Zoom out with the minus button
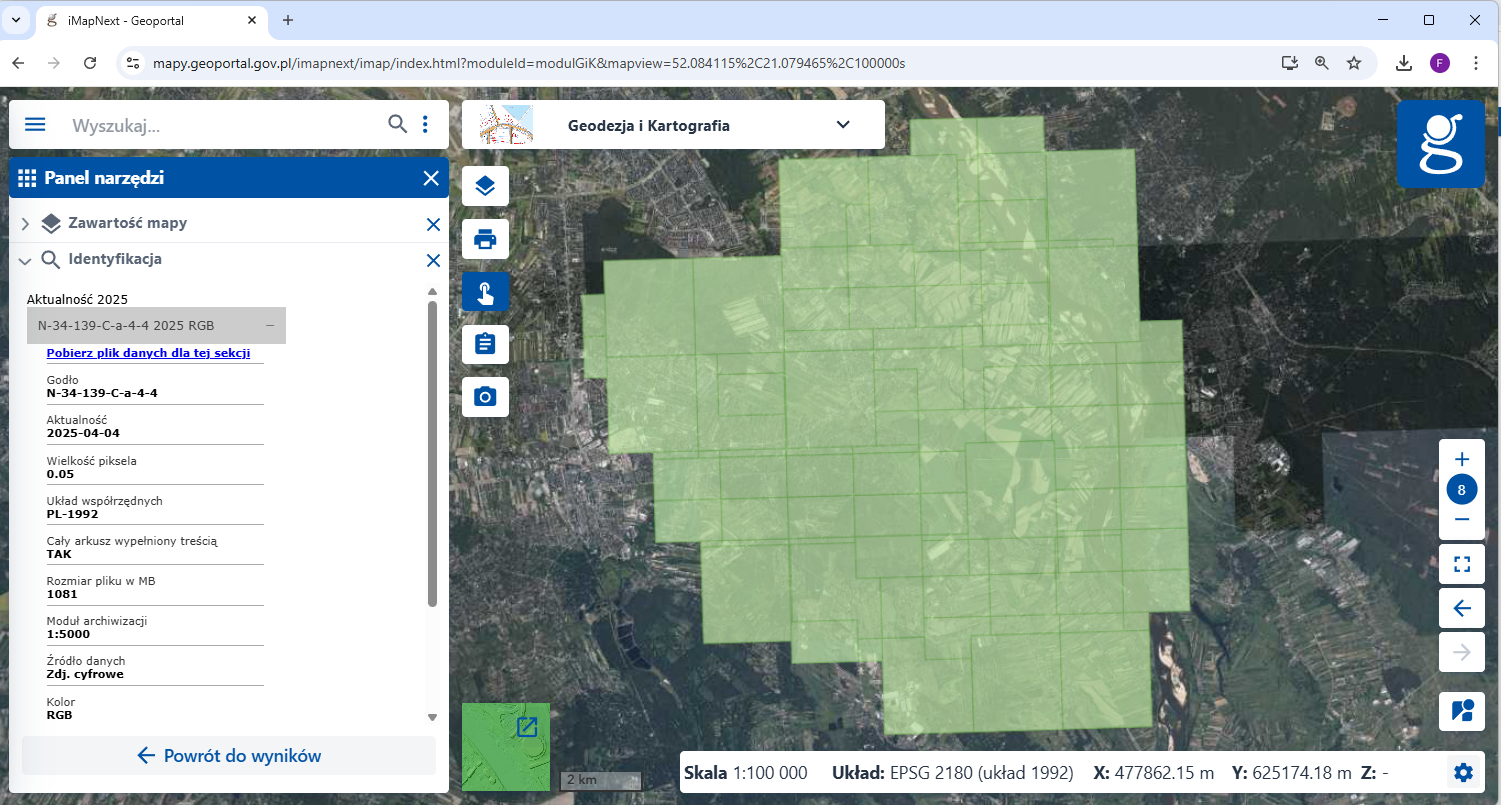The height and width of the screenshot is (805, 1501). pos(1461,520)
